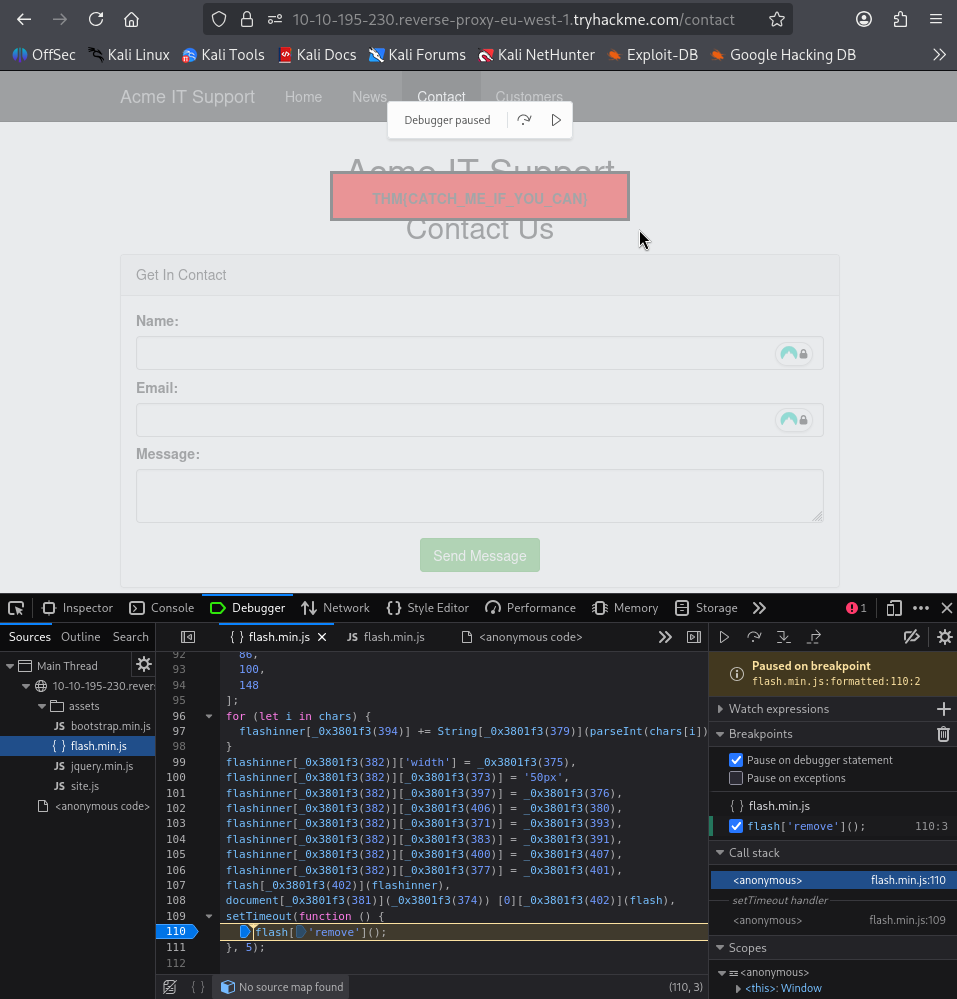957x999 pixels.
Task: Collapse the right debugger pane toggle icon
Action: [694, 637]
